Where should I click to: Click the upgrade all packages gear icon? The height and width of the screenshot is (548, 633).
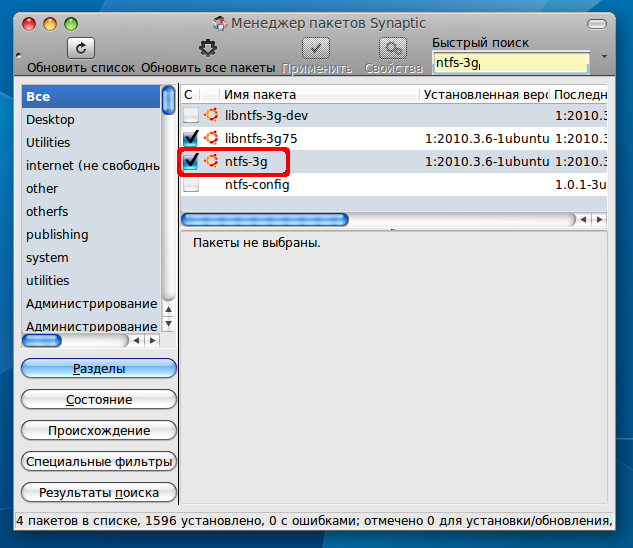tap(208, 48)
